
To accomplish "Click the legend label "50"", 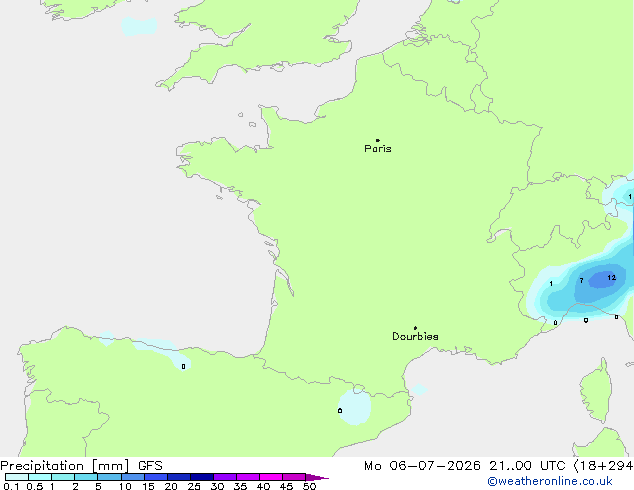I will click(x=309, y=486).
